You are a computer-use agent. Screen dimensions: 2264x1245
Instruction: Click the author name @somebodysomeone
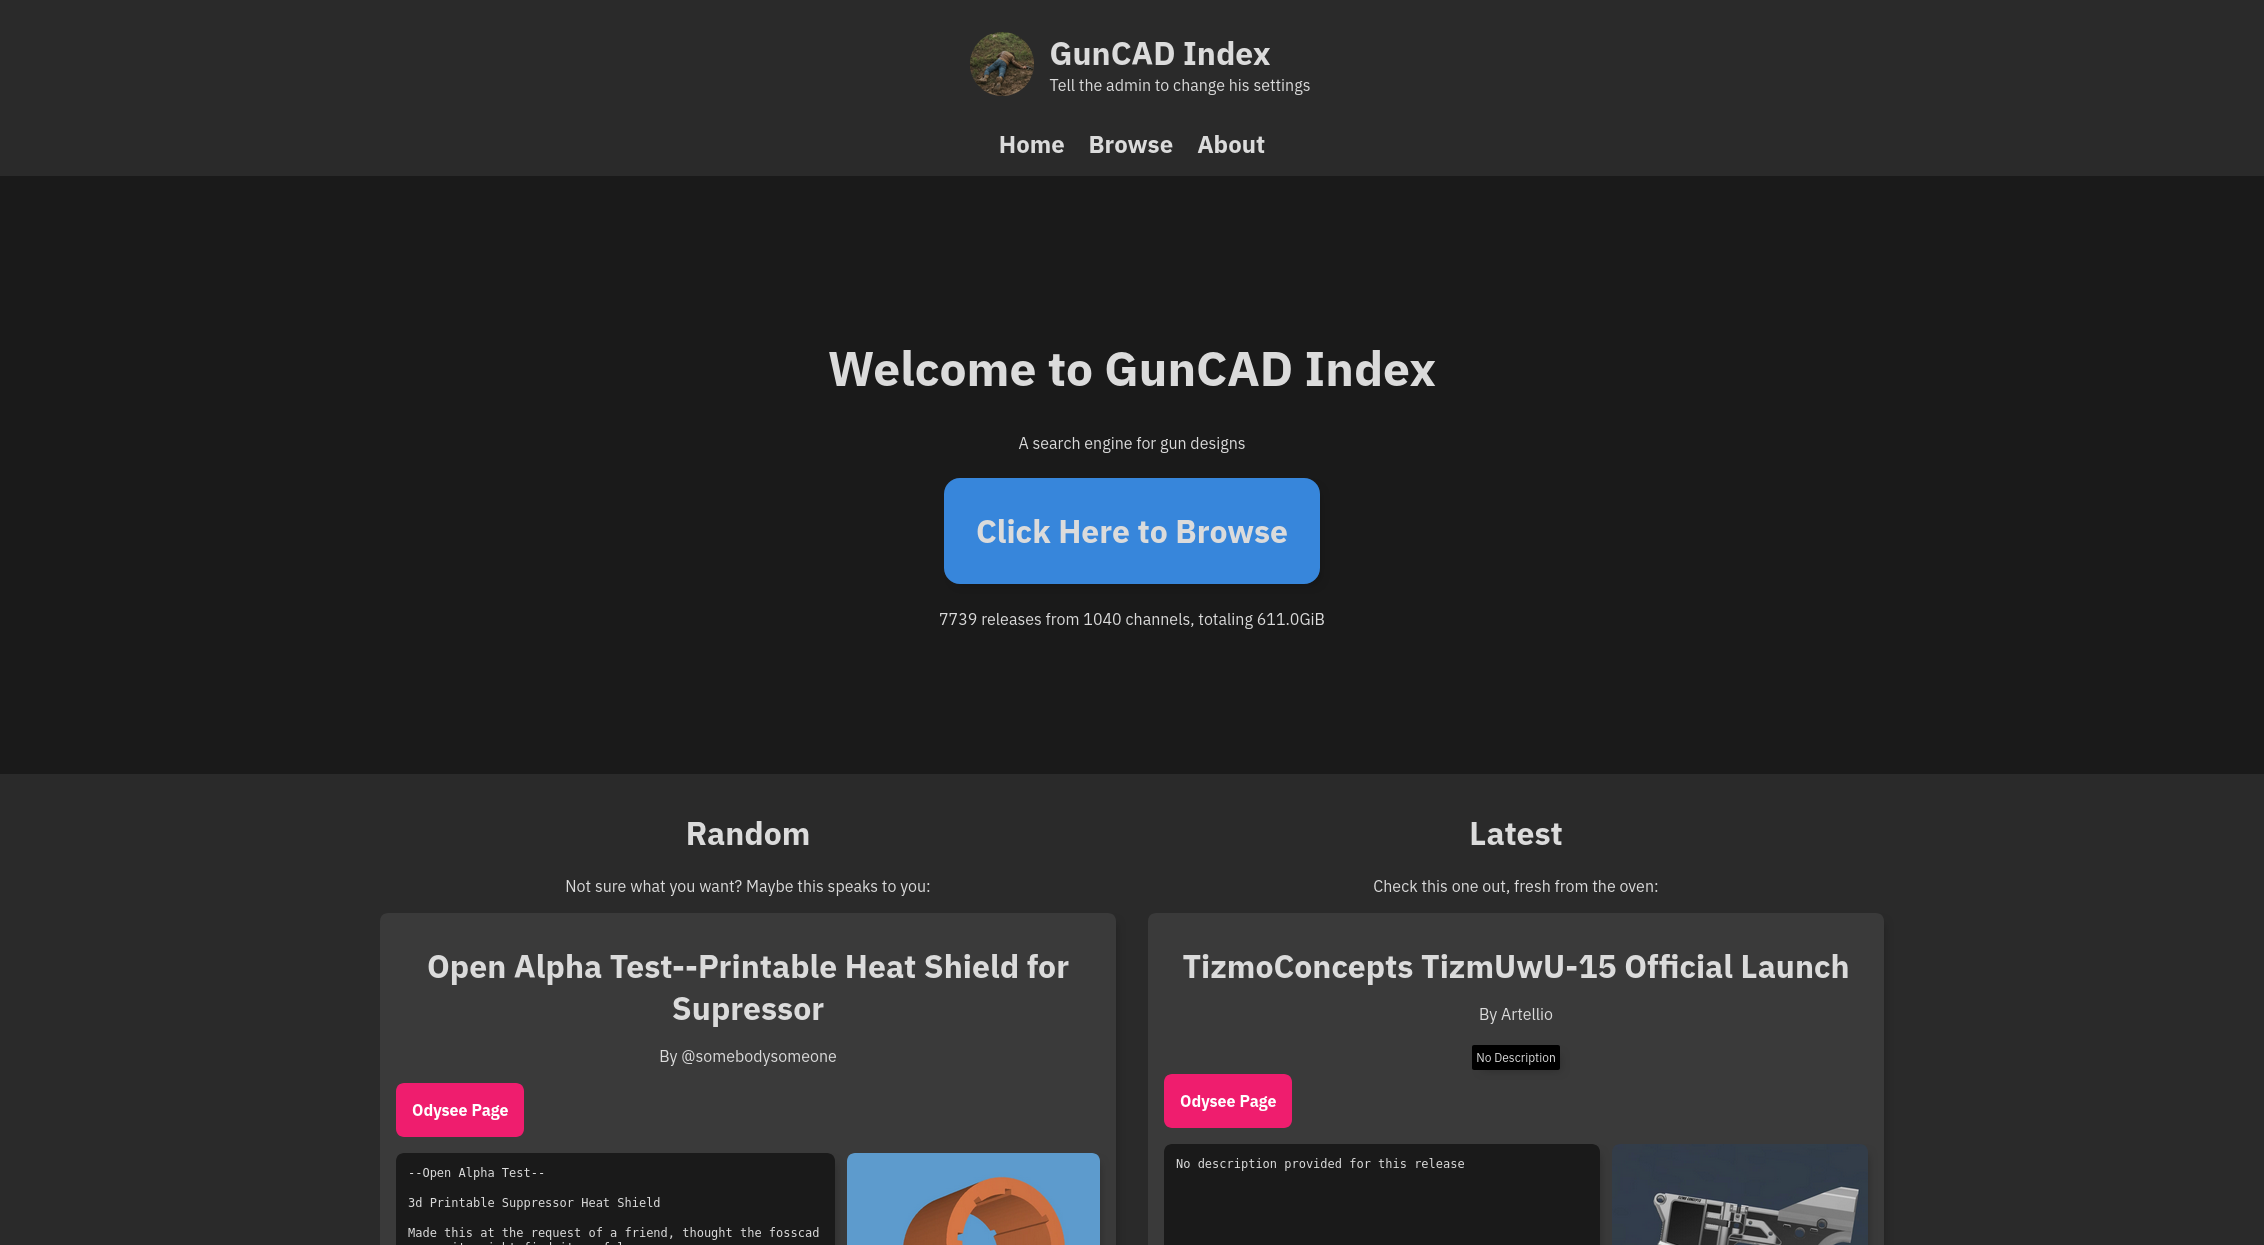click(x=758, y=1056)
